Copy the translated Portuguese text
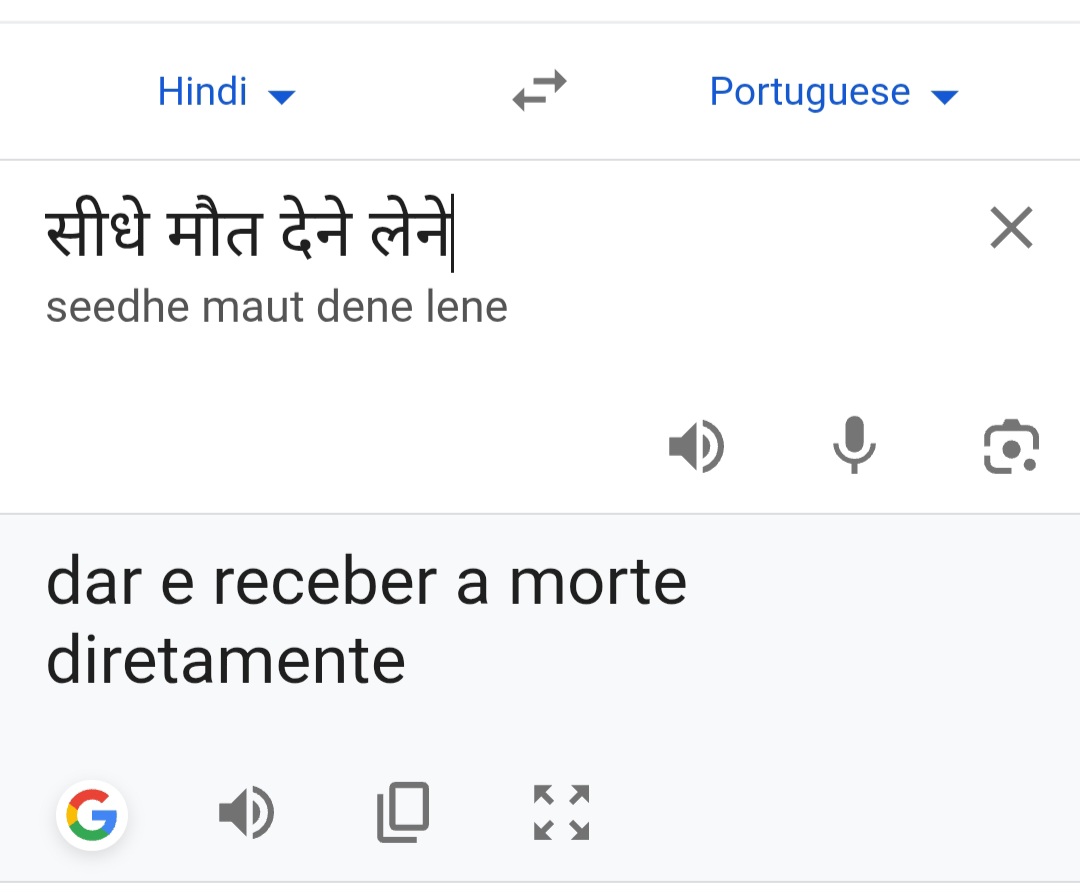Screen dimensions: 1080x892 403,812
